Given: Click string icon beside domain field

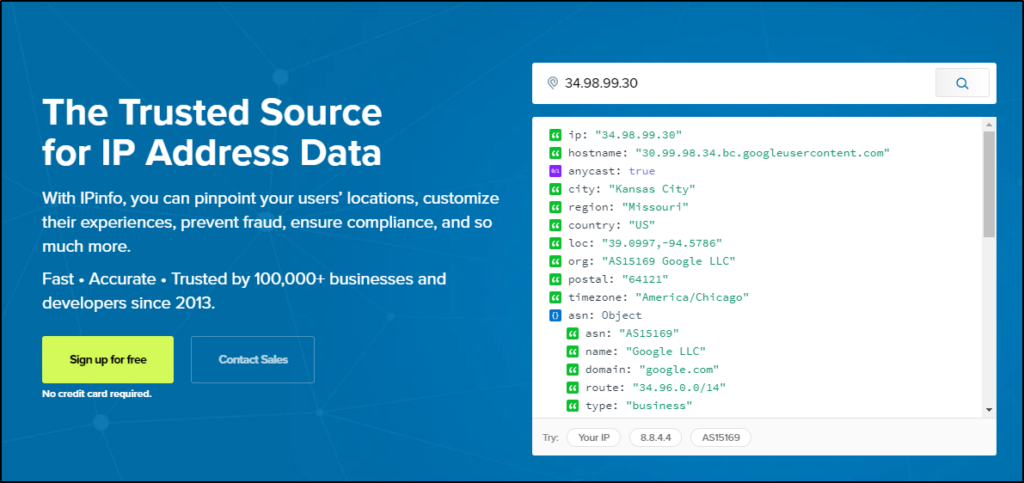Looking at the screenshot, I should [x=573, y=370].
